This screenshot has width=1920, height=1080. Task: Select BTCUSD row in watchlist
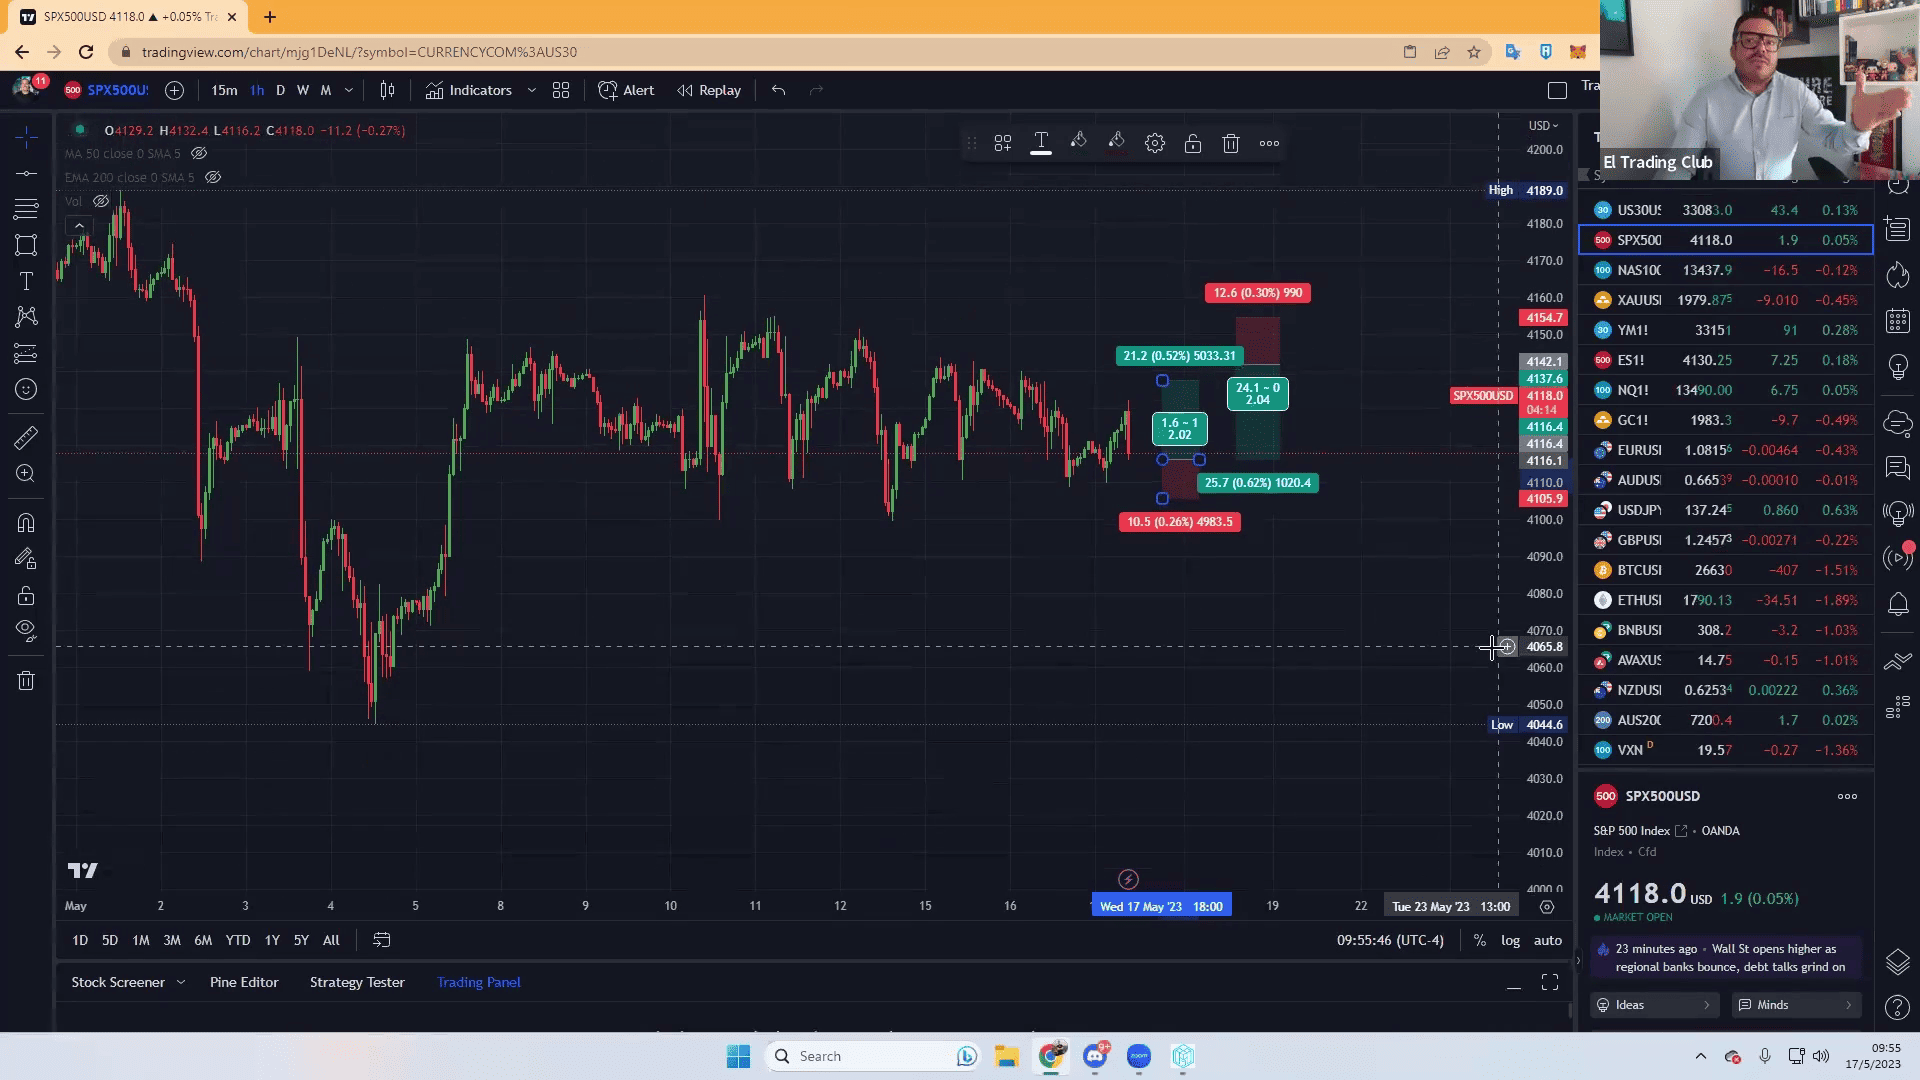click(x=1726, y=570)
